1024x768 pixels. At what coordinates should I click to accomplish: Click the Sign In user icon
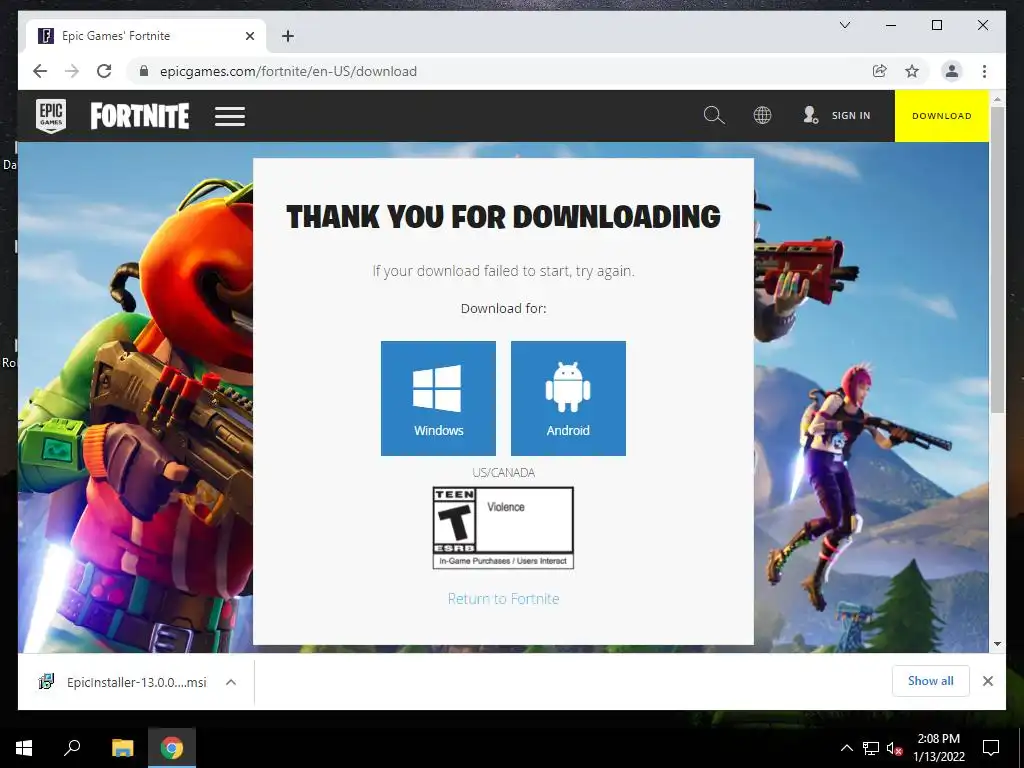(810, 116)
